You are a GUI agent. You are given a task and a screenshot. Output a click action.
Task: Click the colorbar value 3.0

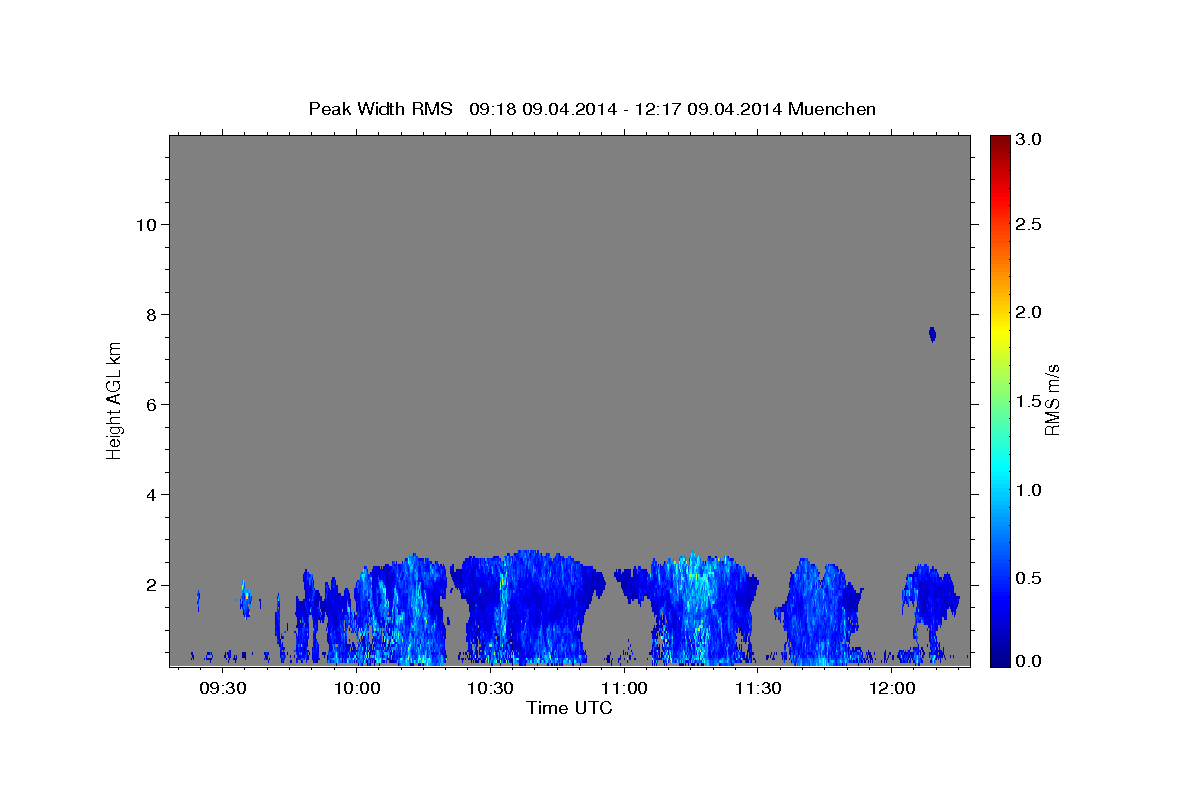pyautogui.click(x=1027, y=140)
